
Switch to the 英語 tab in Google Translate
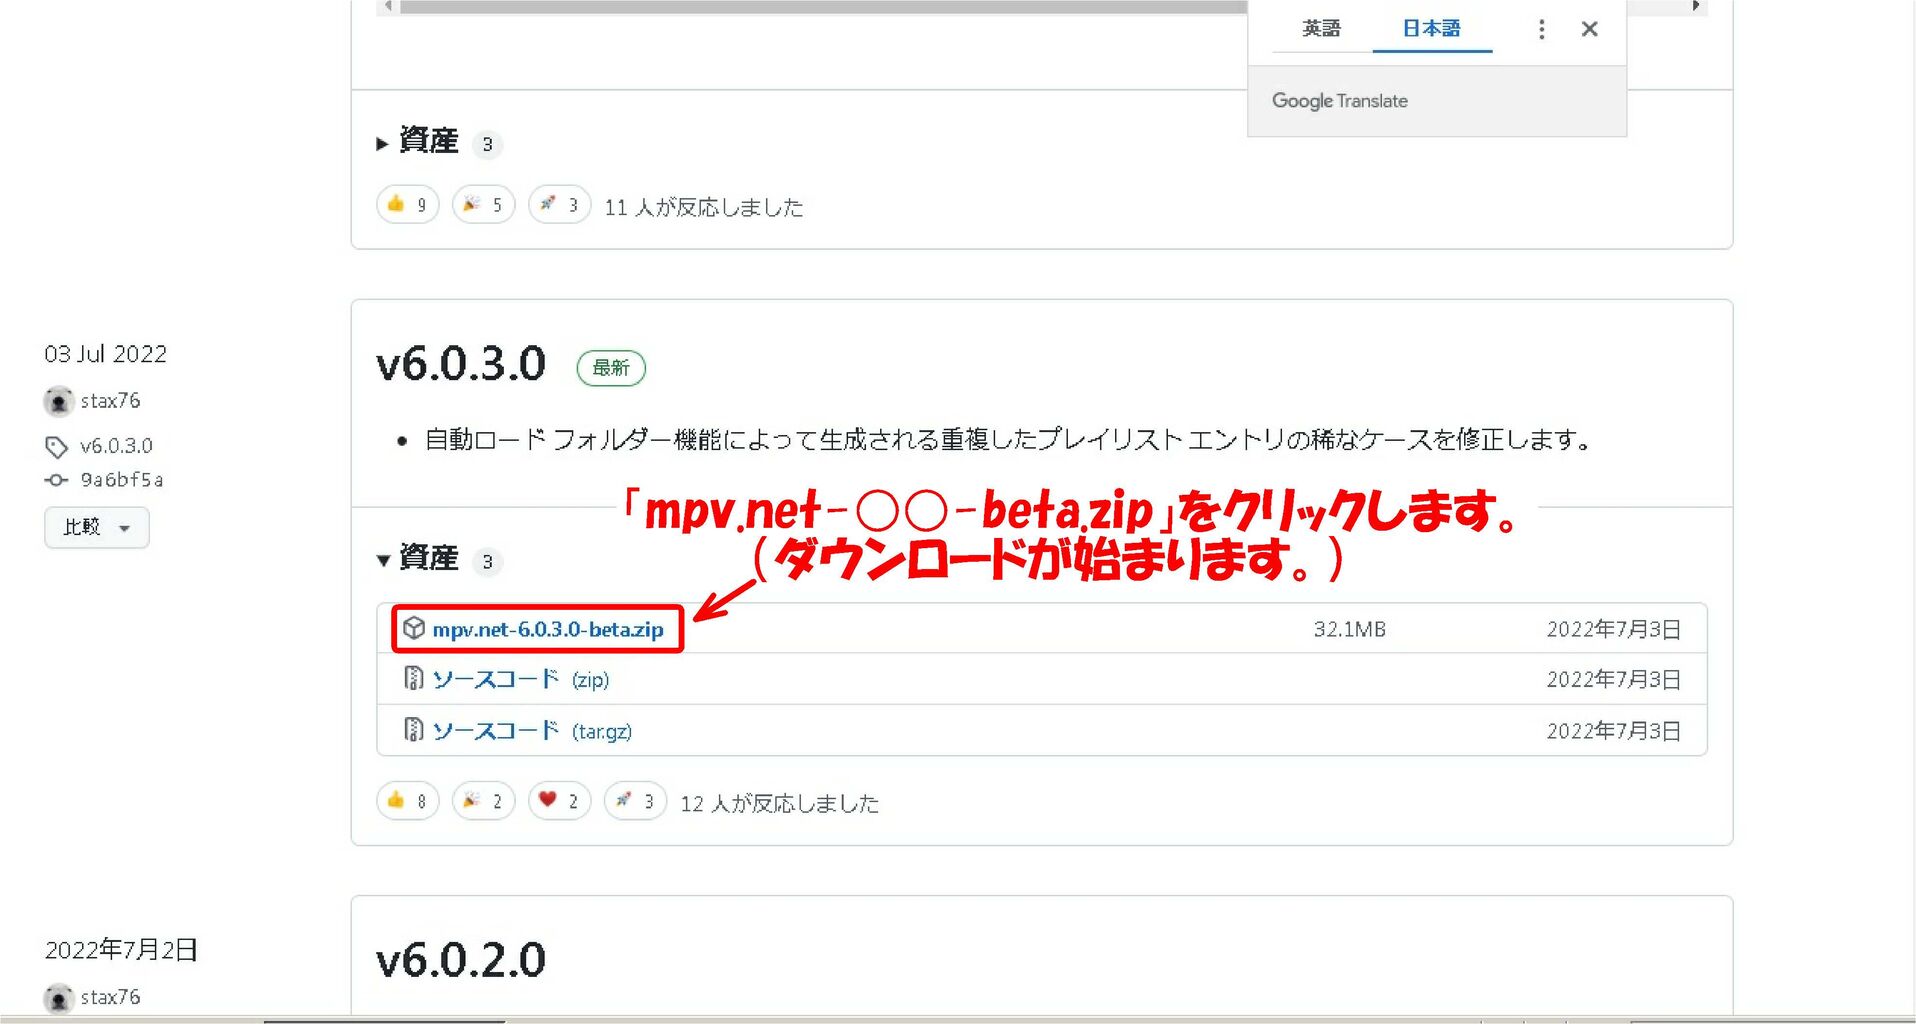pos(1320,29)
